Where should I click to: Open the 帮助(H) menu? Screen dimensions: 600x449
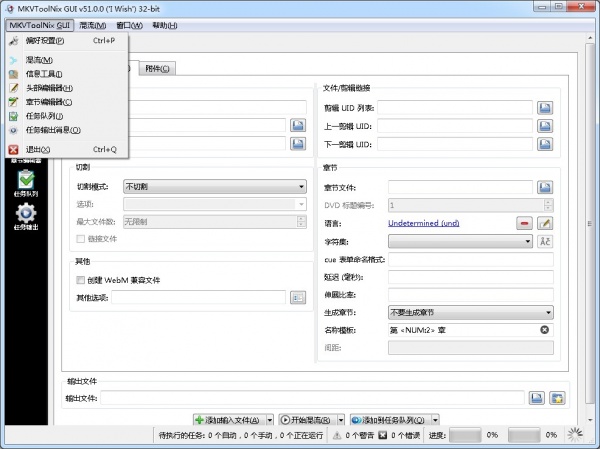[x=165, y=26]
